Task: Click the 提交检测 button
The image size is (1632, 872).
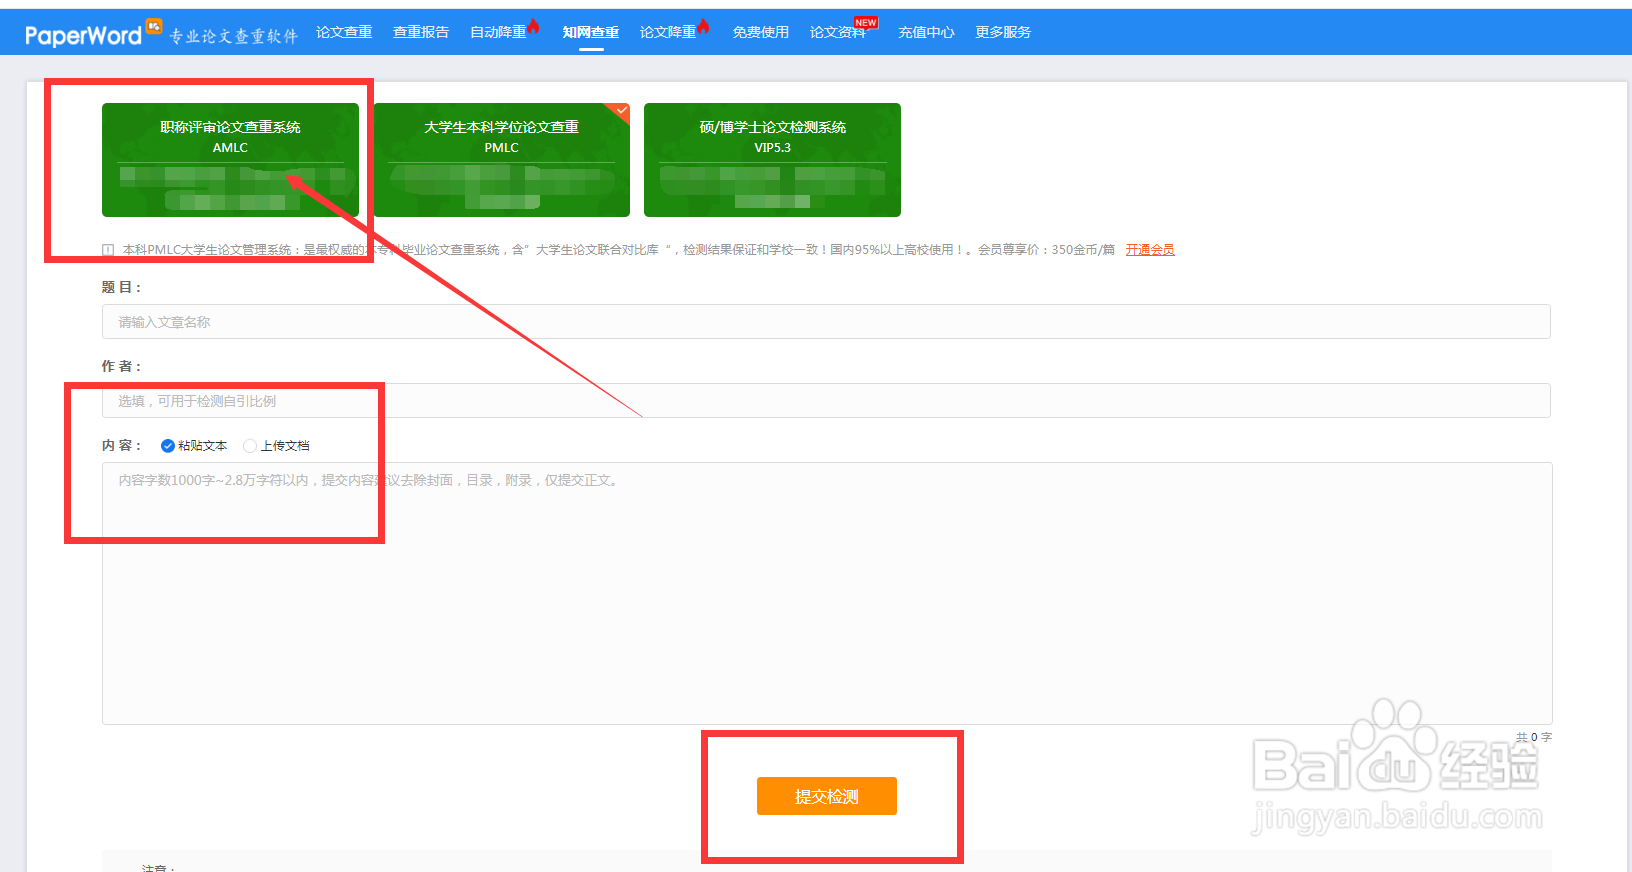Action: (827, 796)
